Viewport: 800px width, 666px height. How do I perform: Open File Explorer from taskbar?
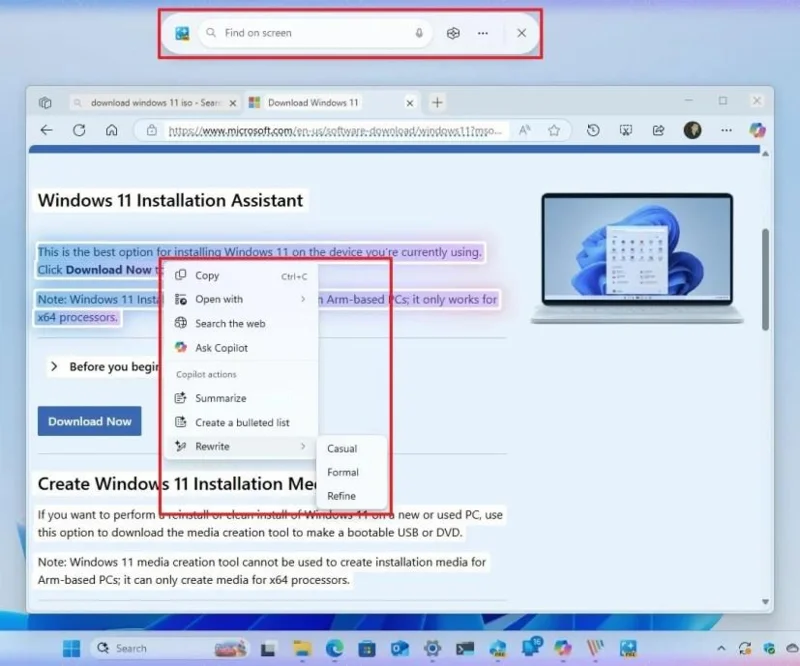pyautogui.click(x=302, y=649)
